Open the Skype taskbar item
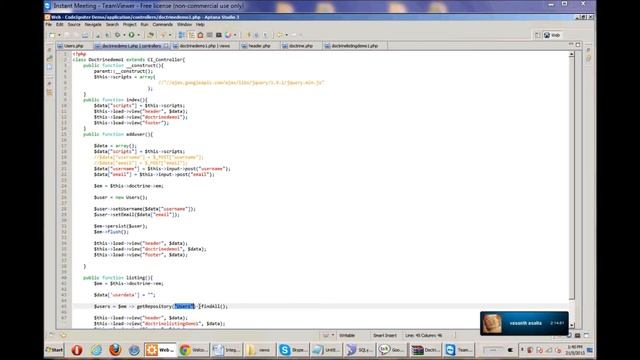The height and width of the screenshot is (360, 640). tap(293, 350)
